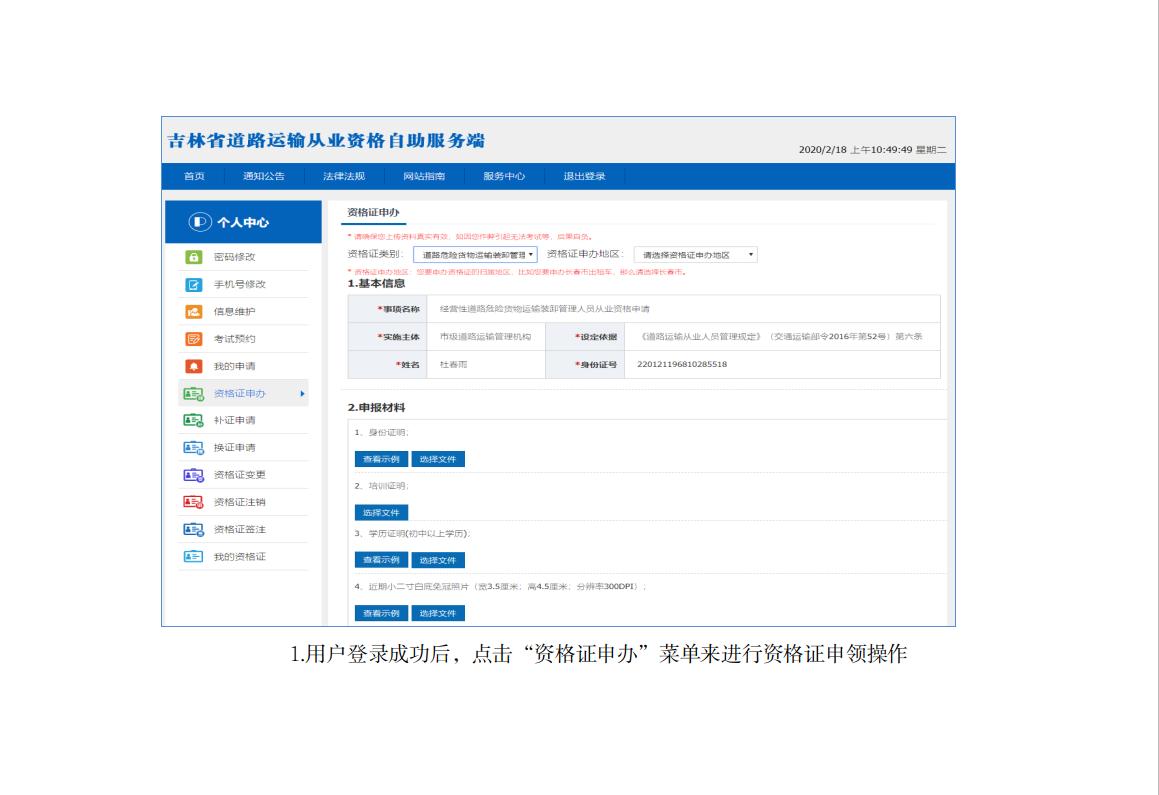This screenshot has width=1159, height=795.
Task: Click 选择文件 under 身份证明
Action: pos(438,460)
